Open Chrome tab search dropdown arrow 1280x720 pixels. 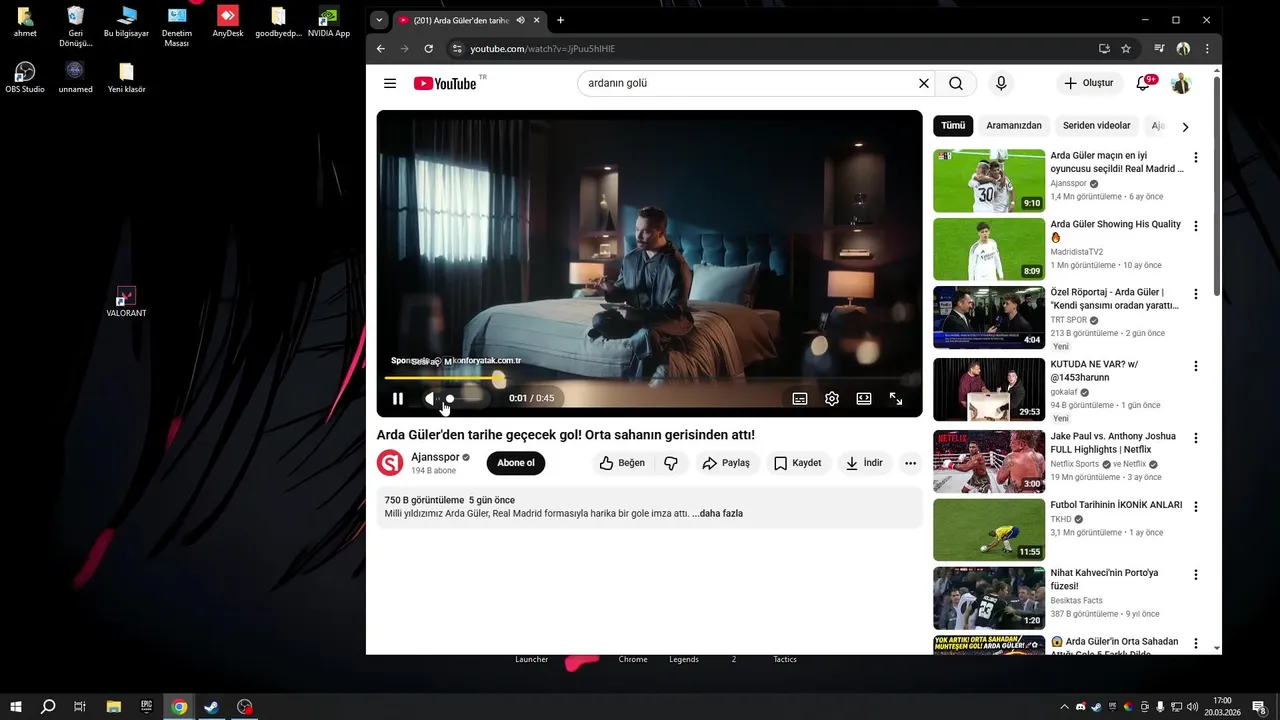tap(379, 20)
